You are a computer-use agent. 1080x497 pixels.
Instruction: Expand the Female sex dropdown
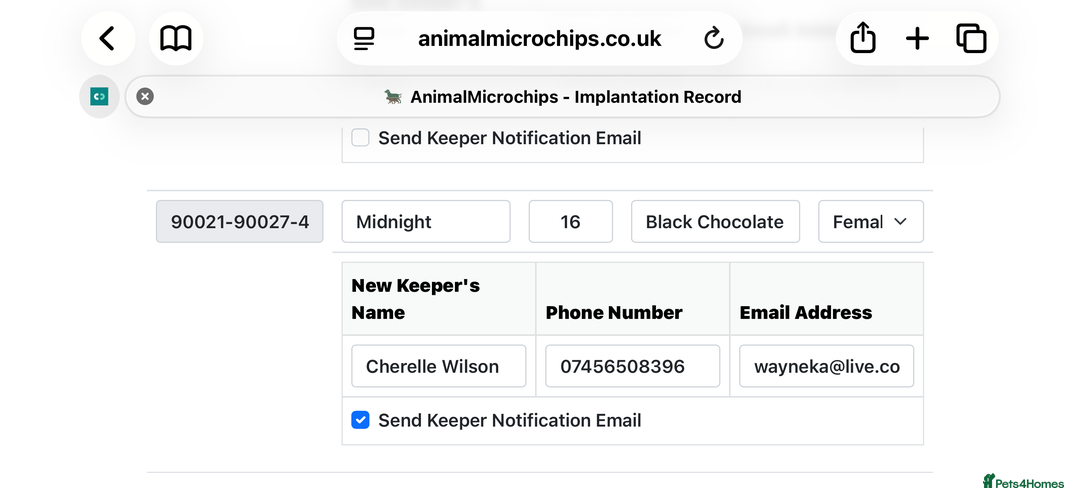(870, 222)
